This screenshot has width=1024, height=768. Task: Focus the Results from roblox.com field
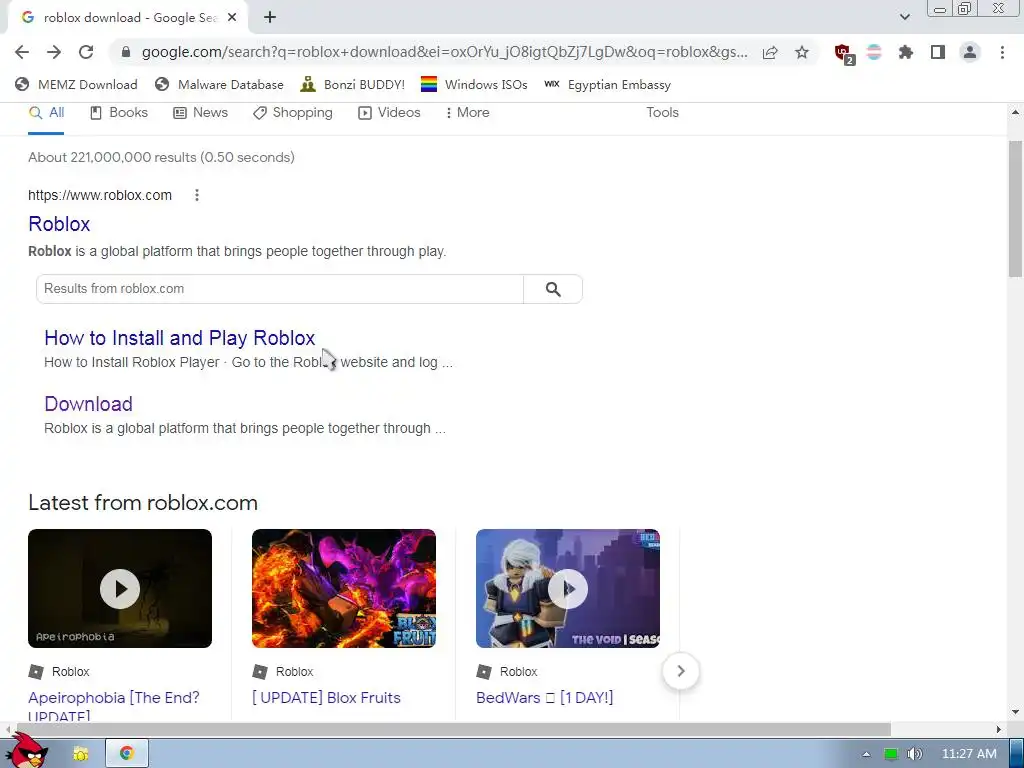coord(280,289)
